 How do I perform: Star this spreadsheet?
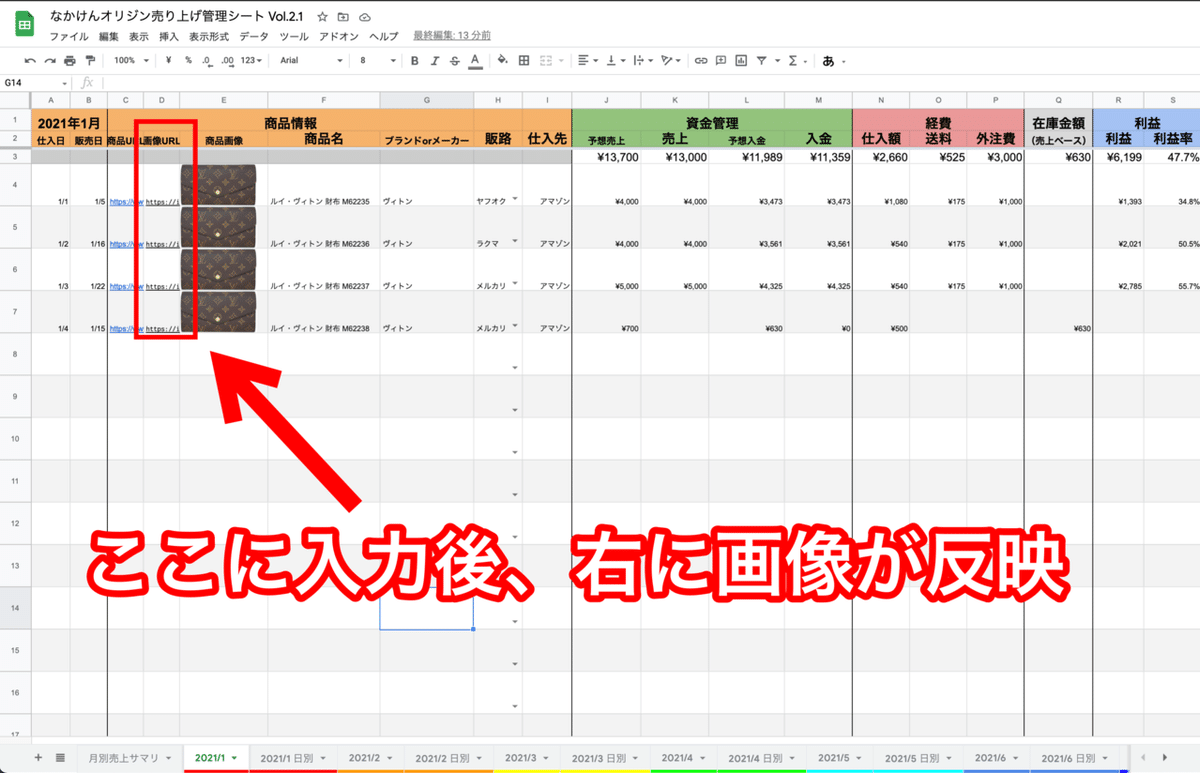point(322,17)
